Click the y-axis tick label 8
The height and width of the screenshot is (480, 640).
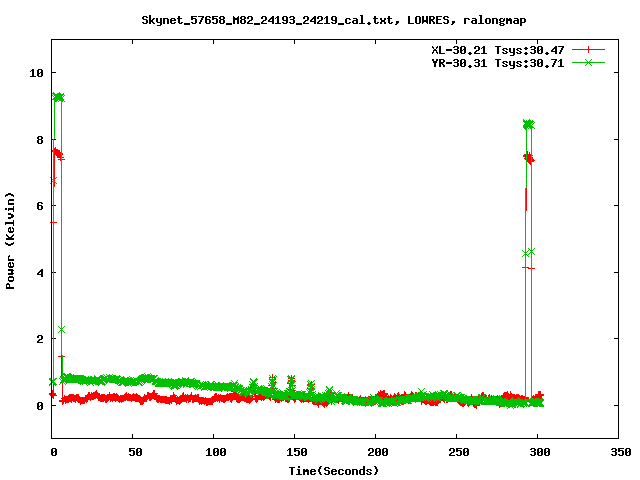(x=40, y=140)
